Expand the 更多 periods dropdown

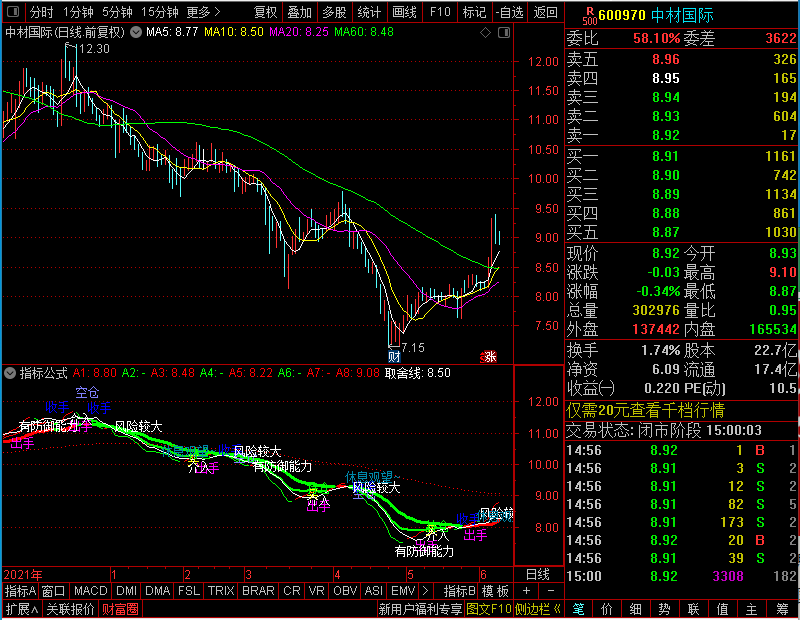pyautogui.click(x=203, y=12)
